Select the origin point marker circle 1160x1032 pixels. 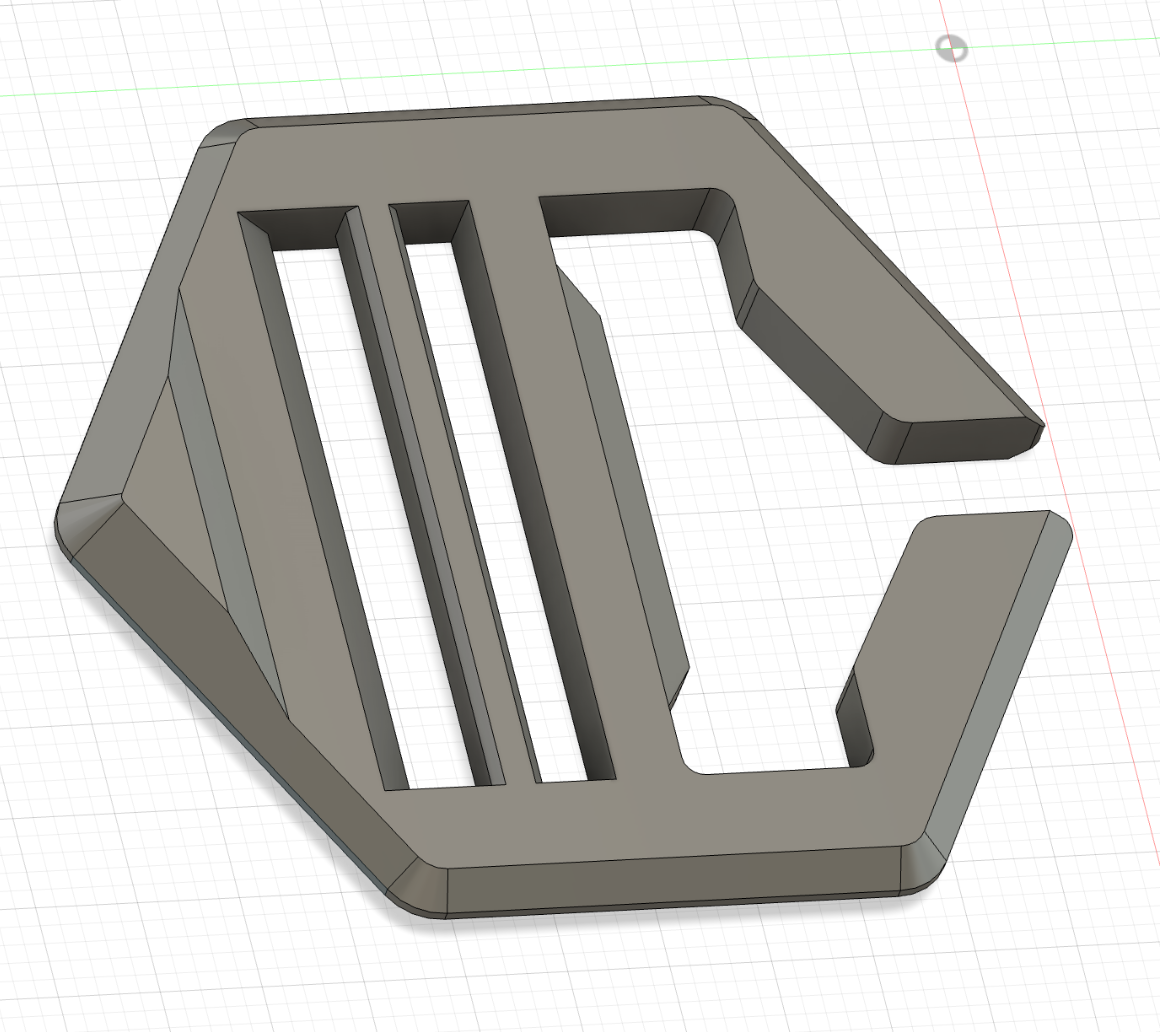coord(951,49)
